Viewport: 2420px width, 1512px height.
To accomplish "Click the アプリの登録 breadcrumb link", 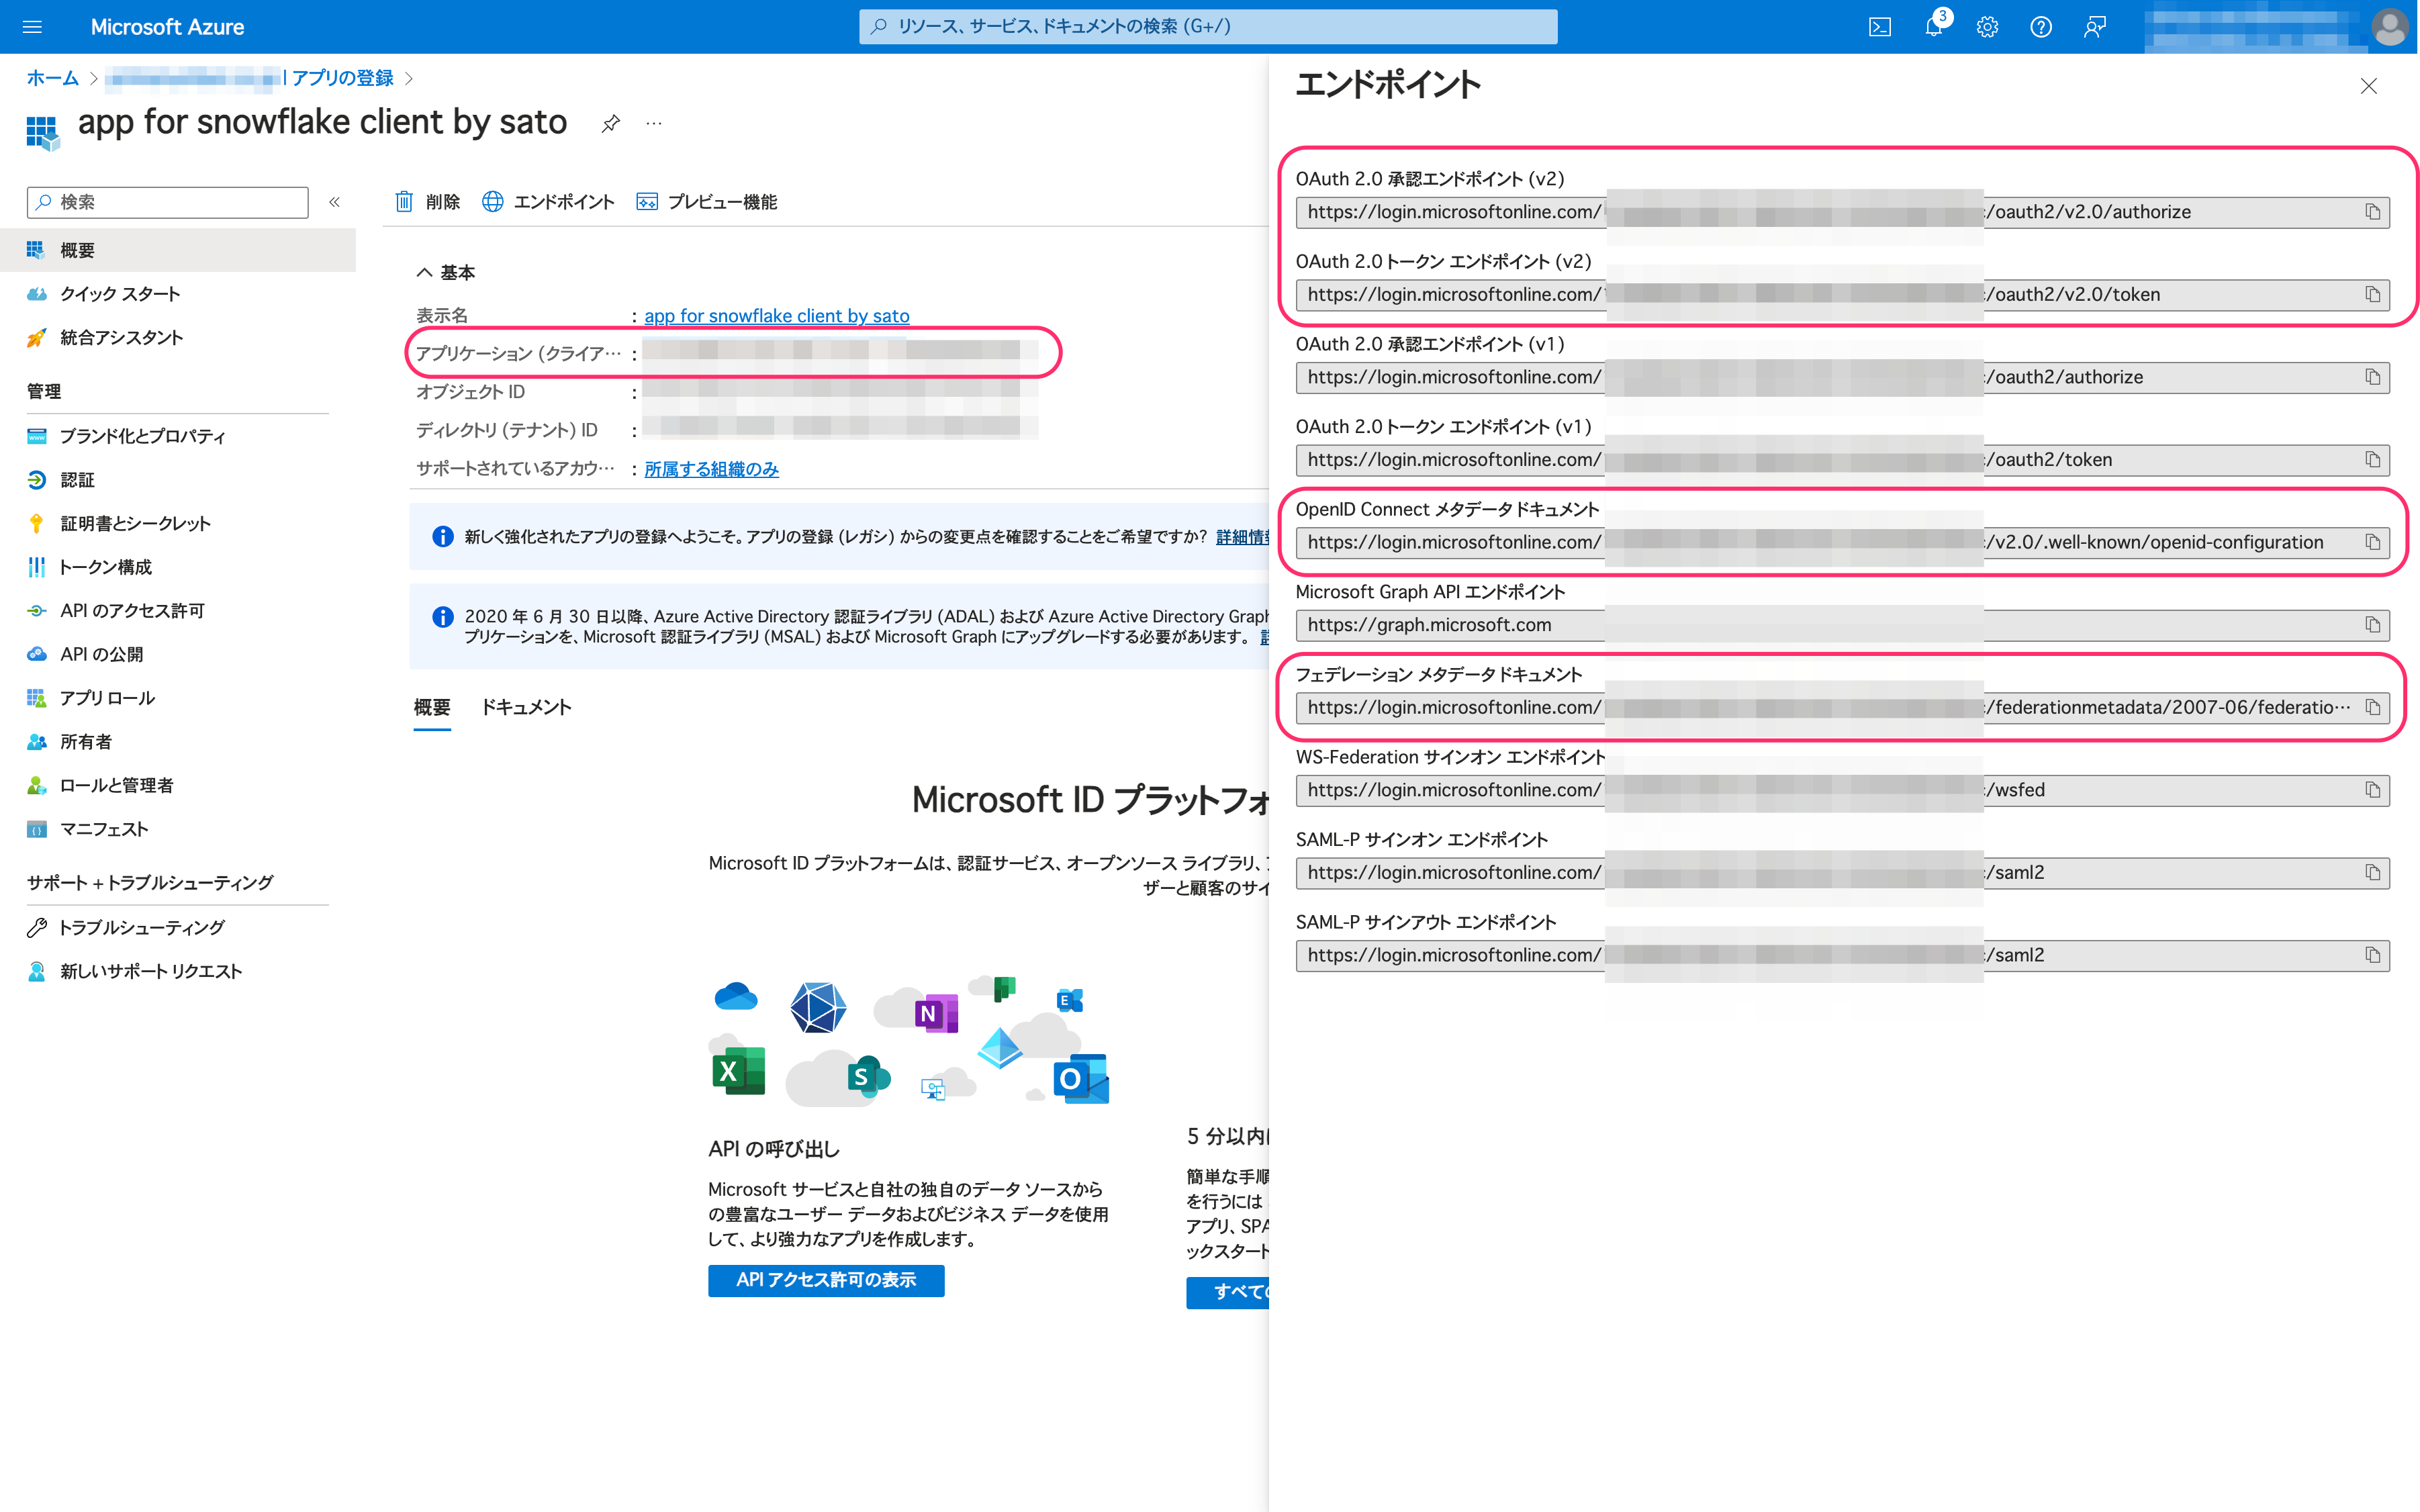I will click(x=343, y=78).
